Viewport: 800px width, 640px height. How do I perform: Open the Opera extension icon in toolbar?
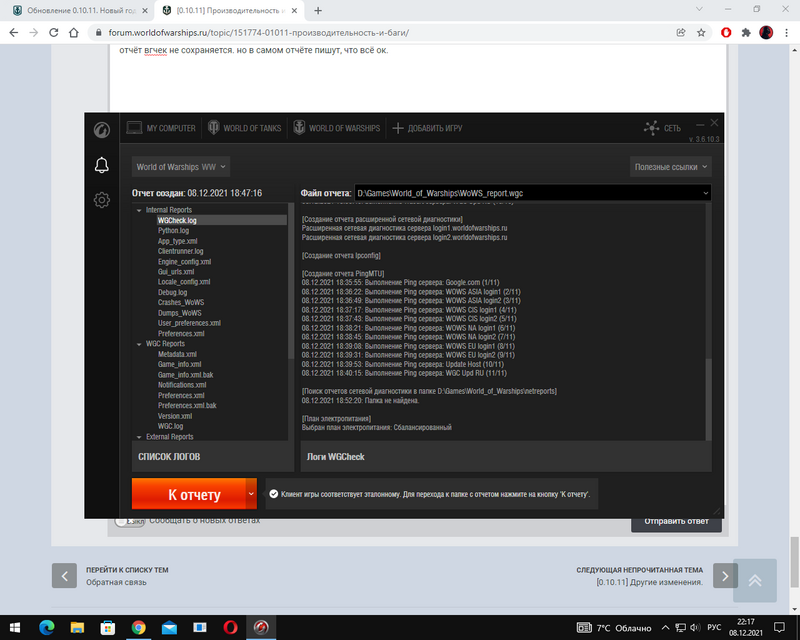726,33
